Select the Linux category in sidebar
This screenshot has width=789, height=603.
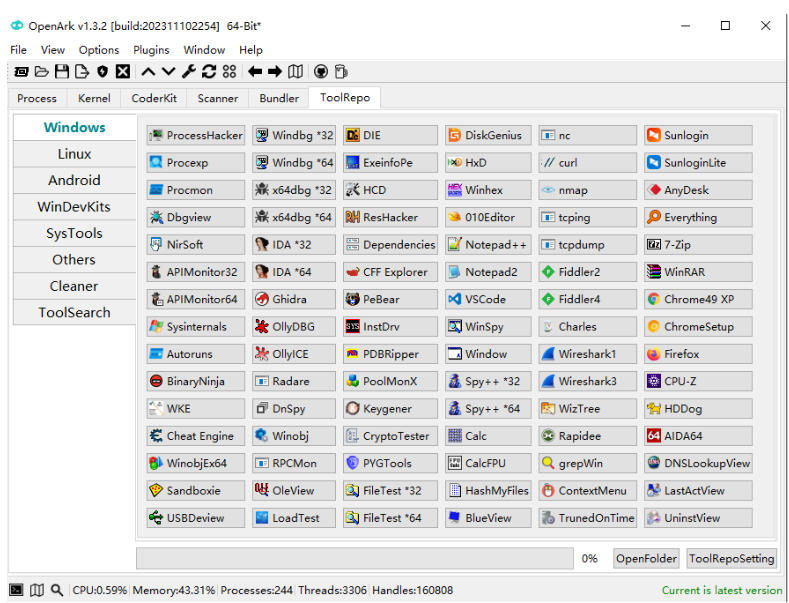(74, 154)
